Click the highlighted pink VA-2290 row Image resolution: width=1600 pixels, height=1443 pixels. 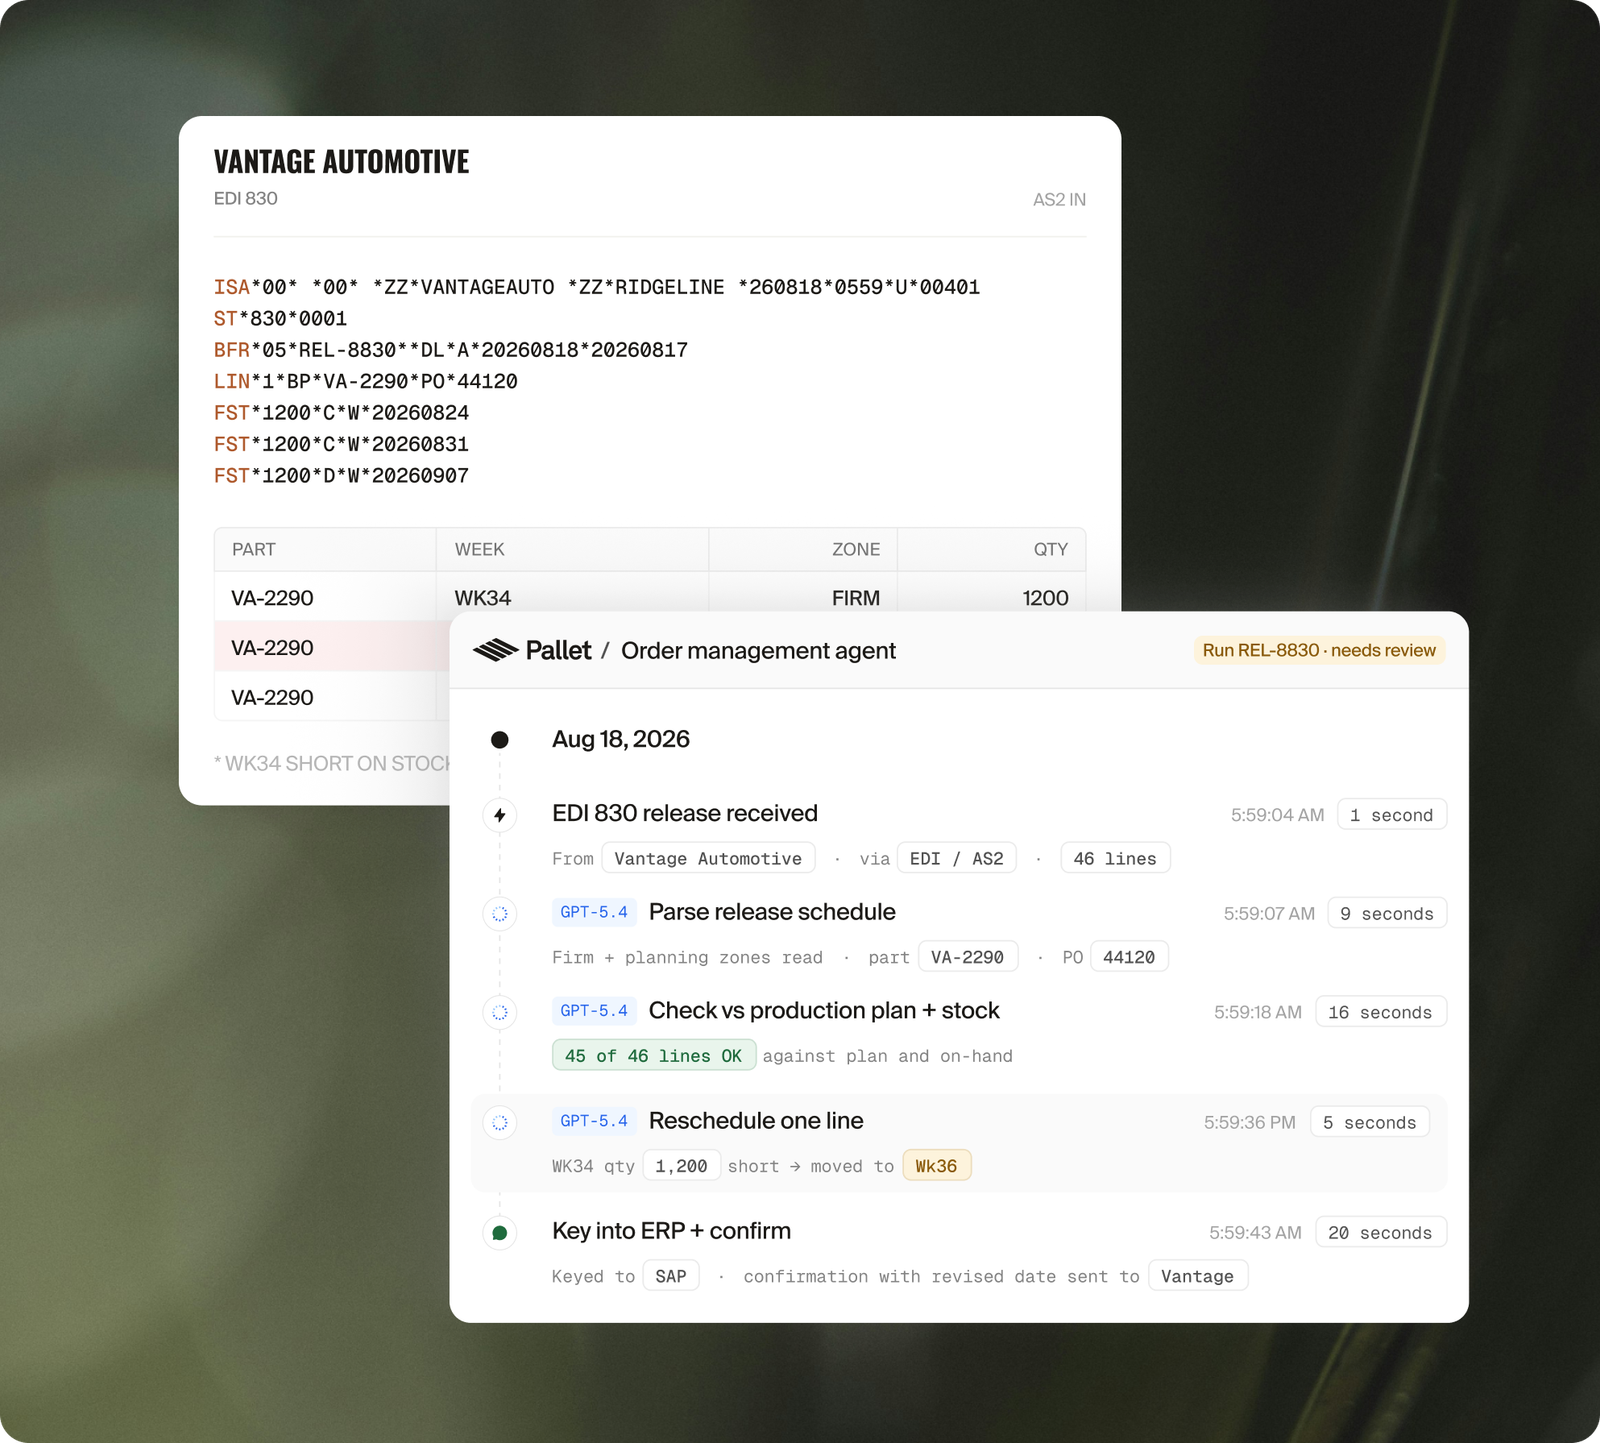332,647
